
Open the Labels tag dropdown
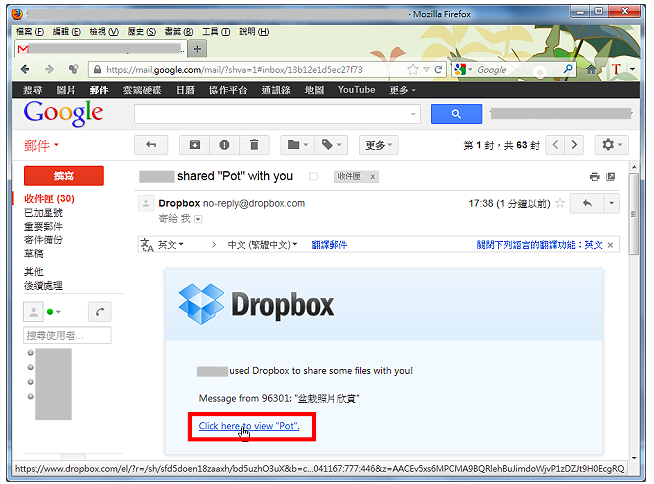click(331, 145)
